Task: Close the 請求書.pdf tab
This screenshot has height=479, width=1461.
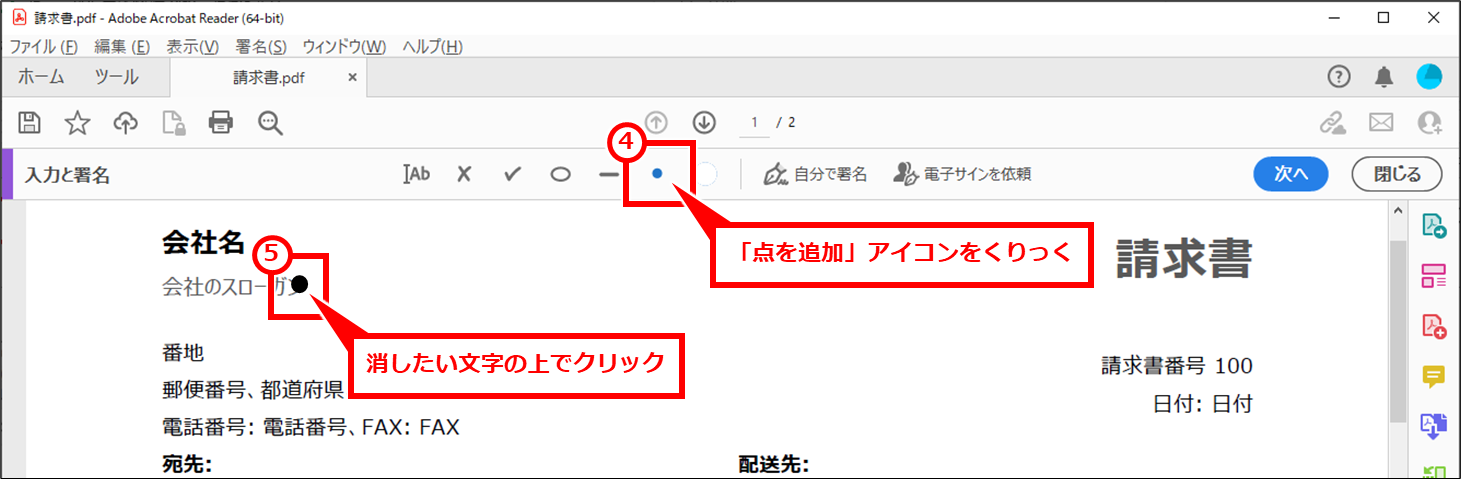Action: click(x=352, y=77)
